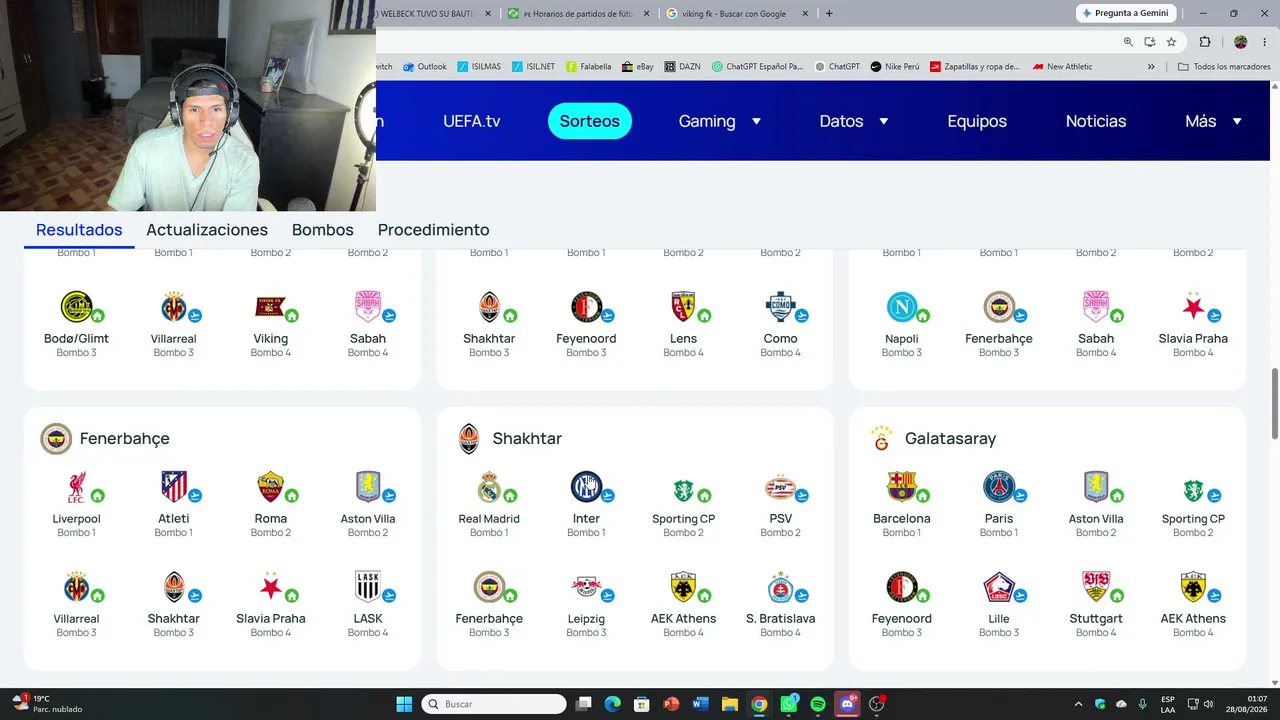
Task: Launch Discord from the taskbar
Action: point(847,704)
